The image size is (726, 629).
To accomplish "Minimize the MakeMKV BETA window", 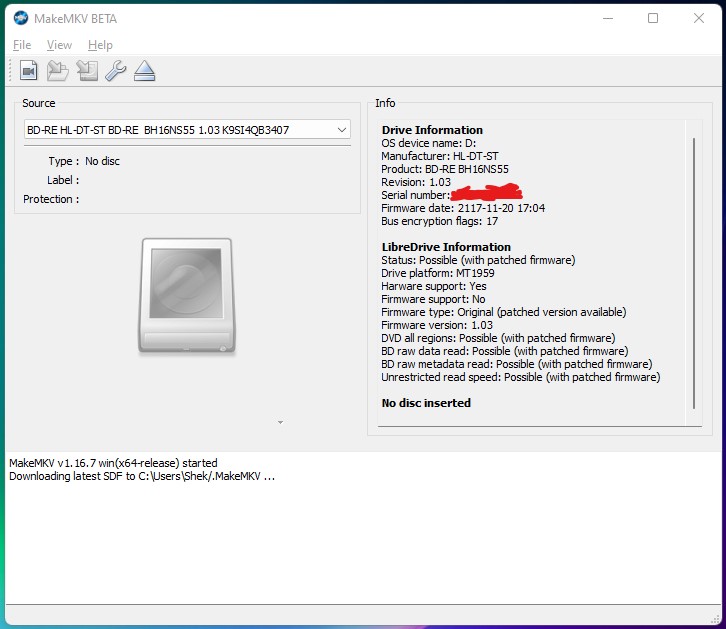I will tap(608, 18).
